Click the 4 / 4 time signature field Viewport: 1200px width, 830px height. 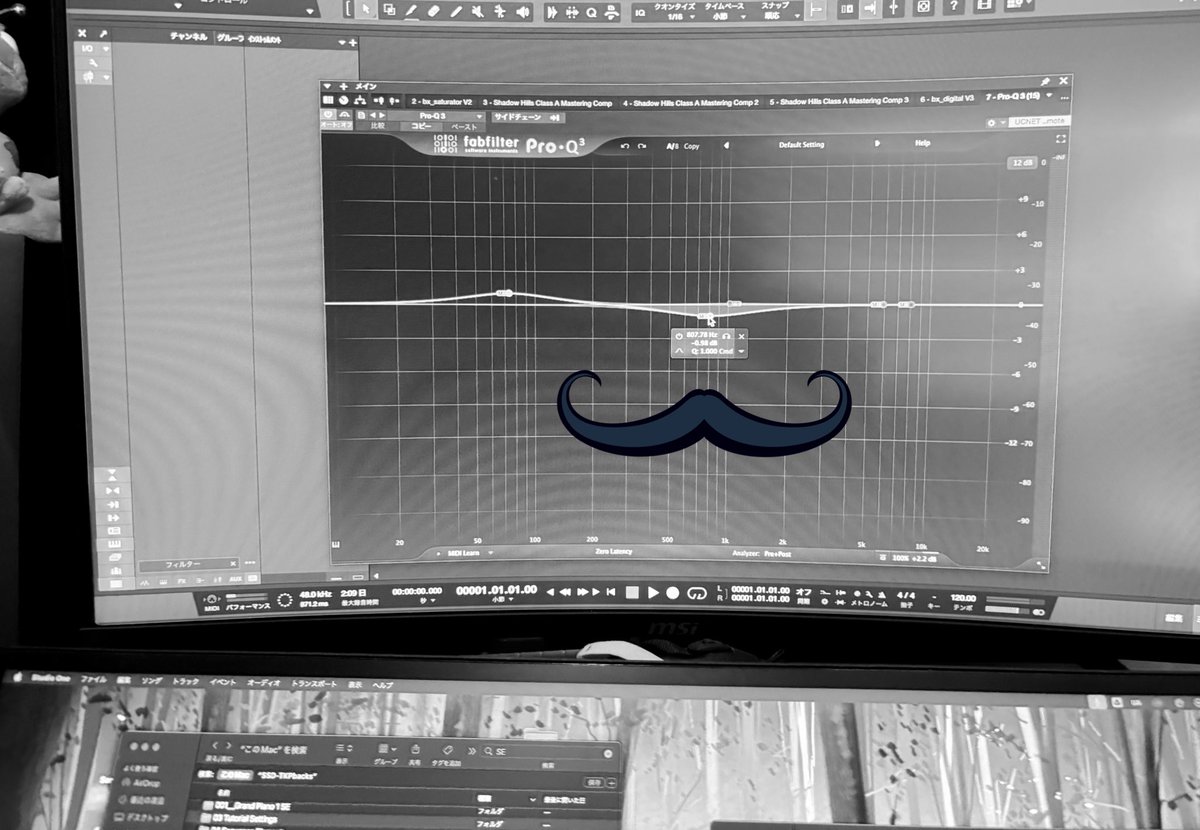point(907,594)
